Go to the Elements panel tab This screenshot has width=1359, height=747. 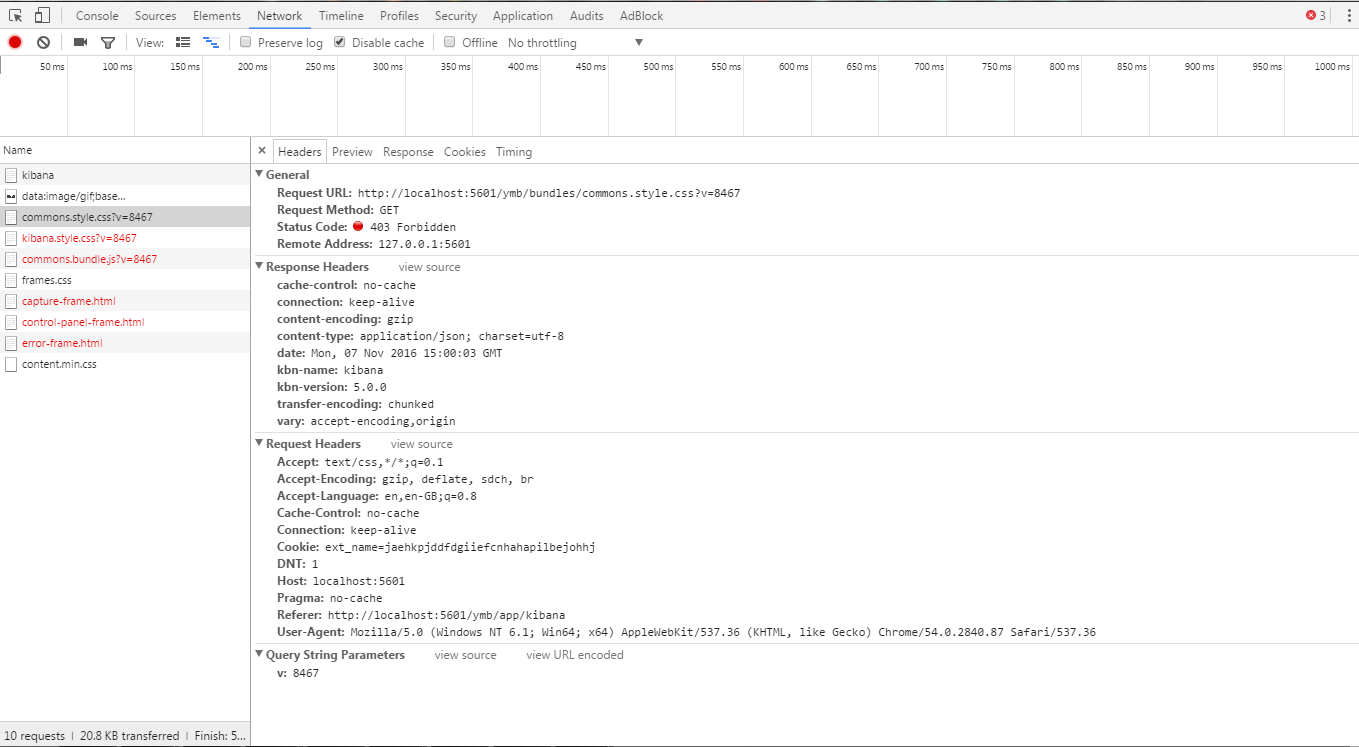(217, 16)
